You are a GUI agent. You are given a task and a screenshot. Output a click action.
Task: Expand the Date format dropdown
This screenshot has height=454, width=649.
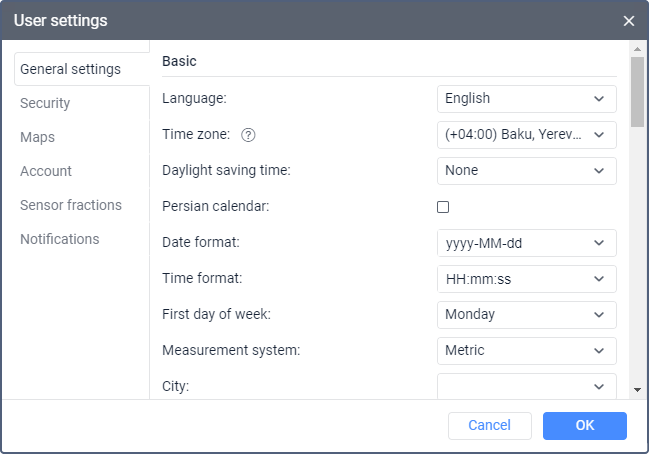tap(527, 243)
